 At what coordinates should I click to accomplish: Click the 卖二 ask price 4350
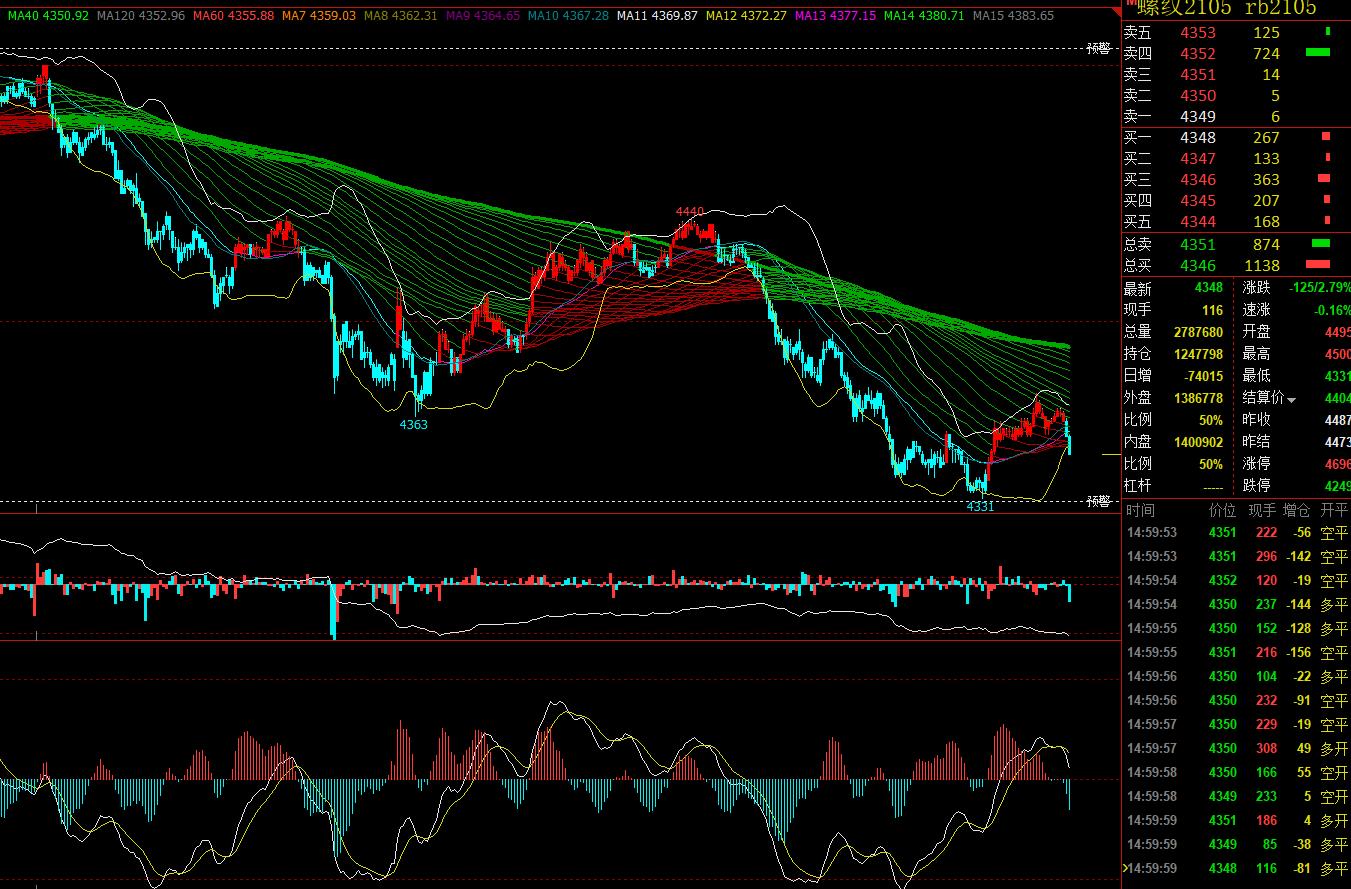[1198, 96]
